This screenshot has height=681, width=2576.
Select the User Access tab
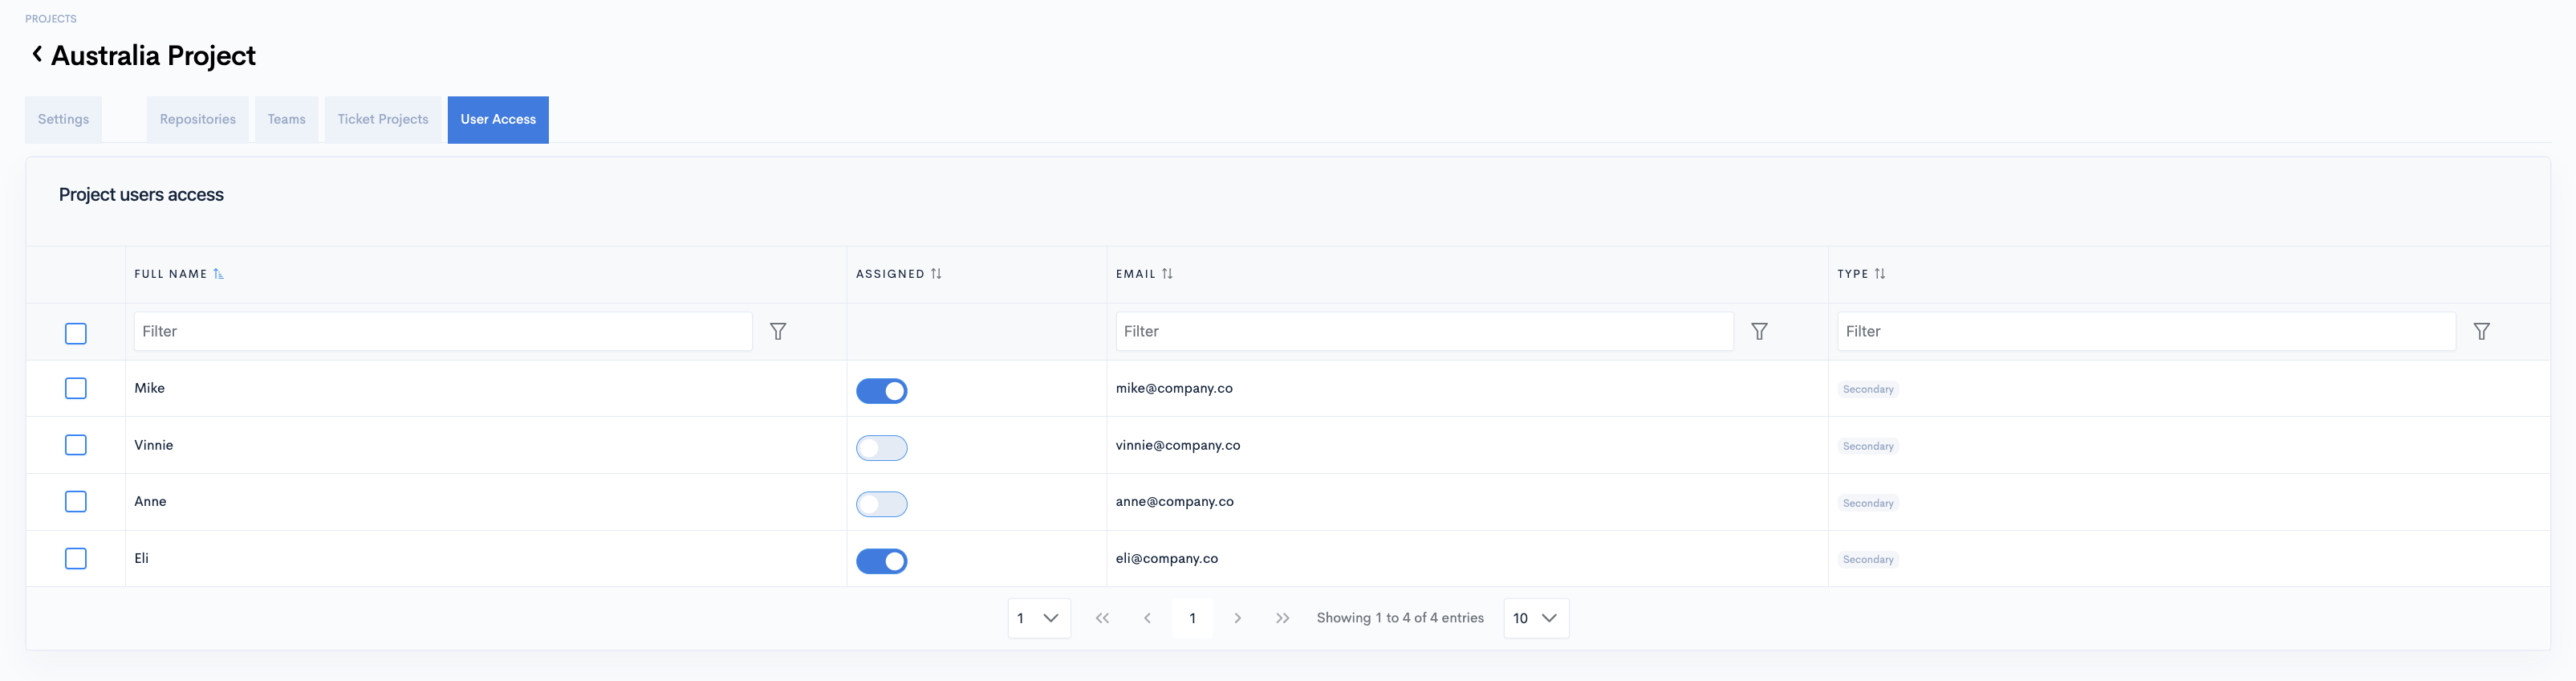pyautogui.click(x=498, y=119)
